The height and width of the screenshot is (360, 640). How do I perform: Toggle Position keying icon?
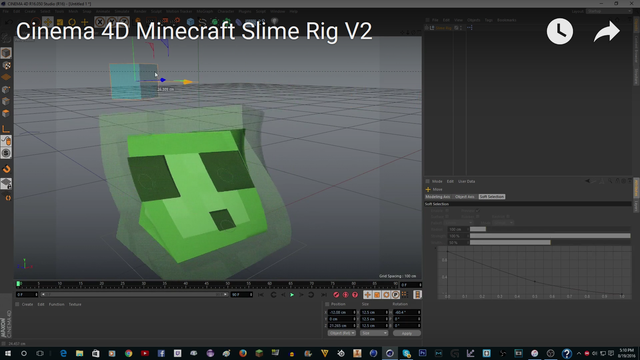click(x=367, y=295)
